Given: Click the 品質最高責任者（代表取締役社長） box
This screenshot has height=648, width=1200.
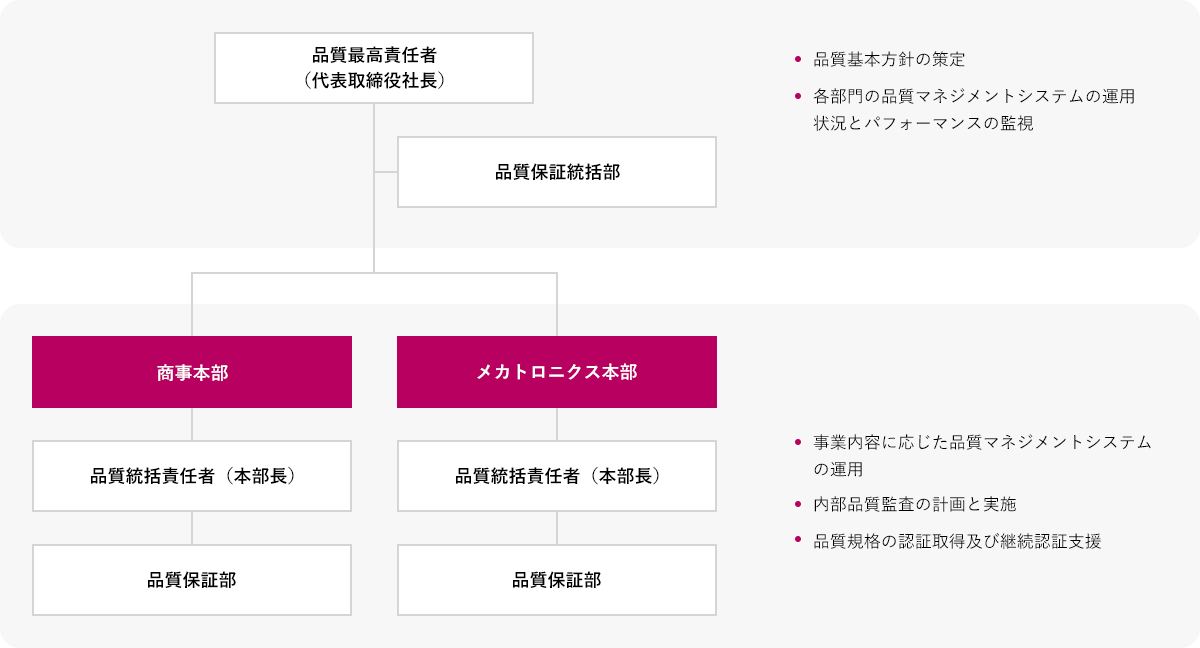Looking at the screenshot, I should [373, 68].
